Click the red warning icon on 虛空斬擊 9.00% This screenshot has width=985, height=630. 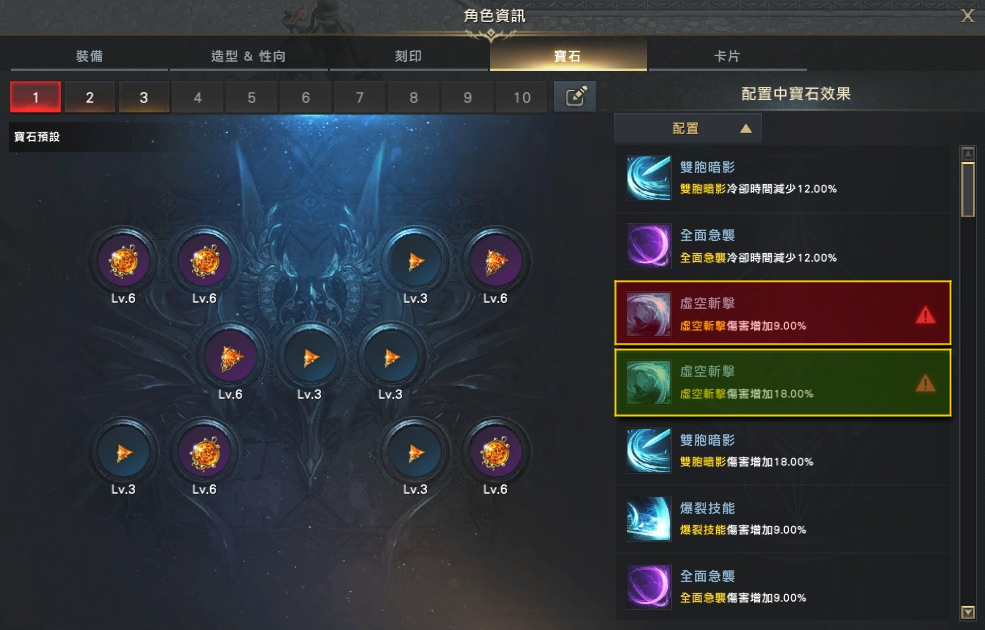click(925, 315)
